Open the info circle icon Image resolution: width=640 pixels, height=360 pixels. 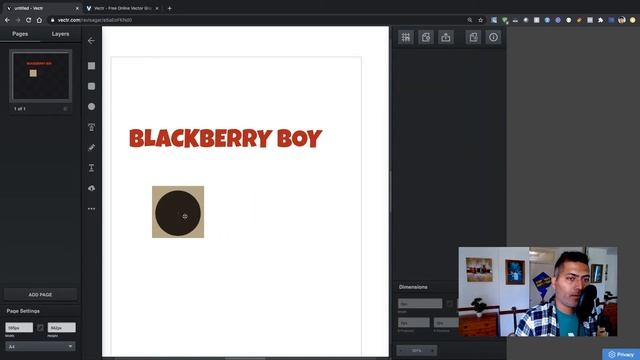(493, 37)
